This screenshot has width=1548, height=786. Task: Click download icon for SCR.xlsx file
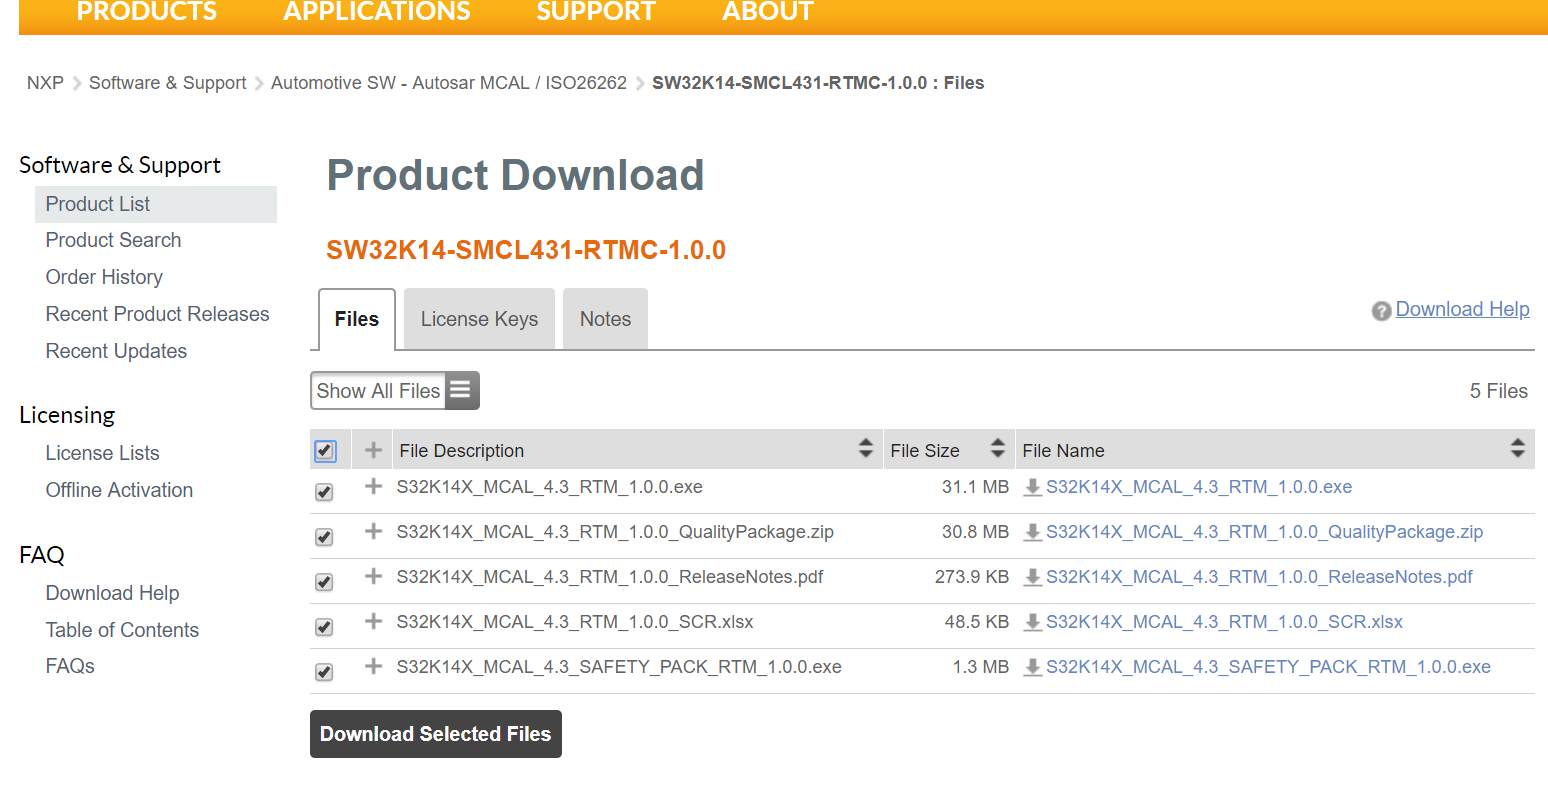[1033, 623]
